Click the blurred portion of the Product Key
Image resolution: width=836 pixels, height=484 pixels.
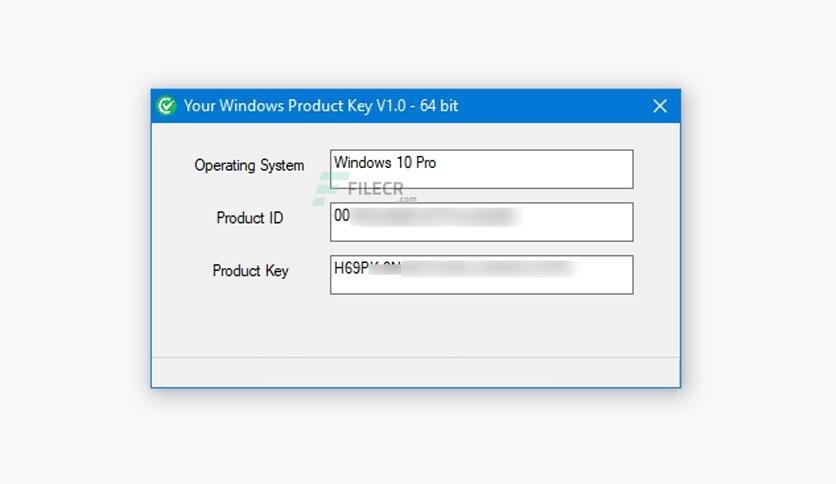coord(472,268)
